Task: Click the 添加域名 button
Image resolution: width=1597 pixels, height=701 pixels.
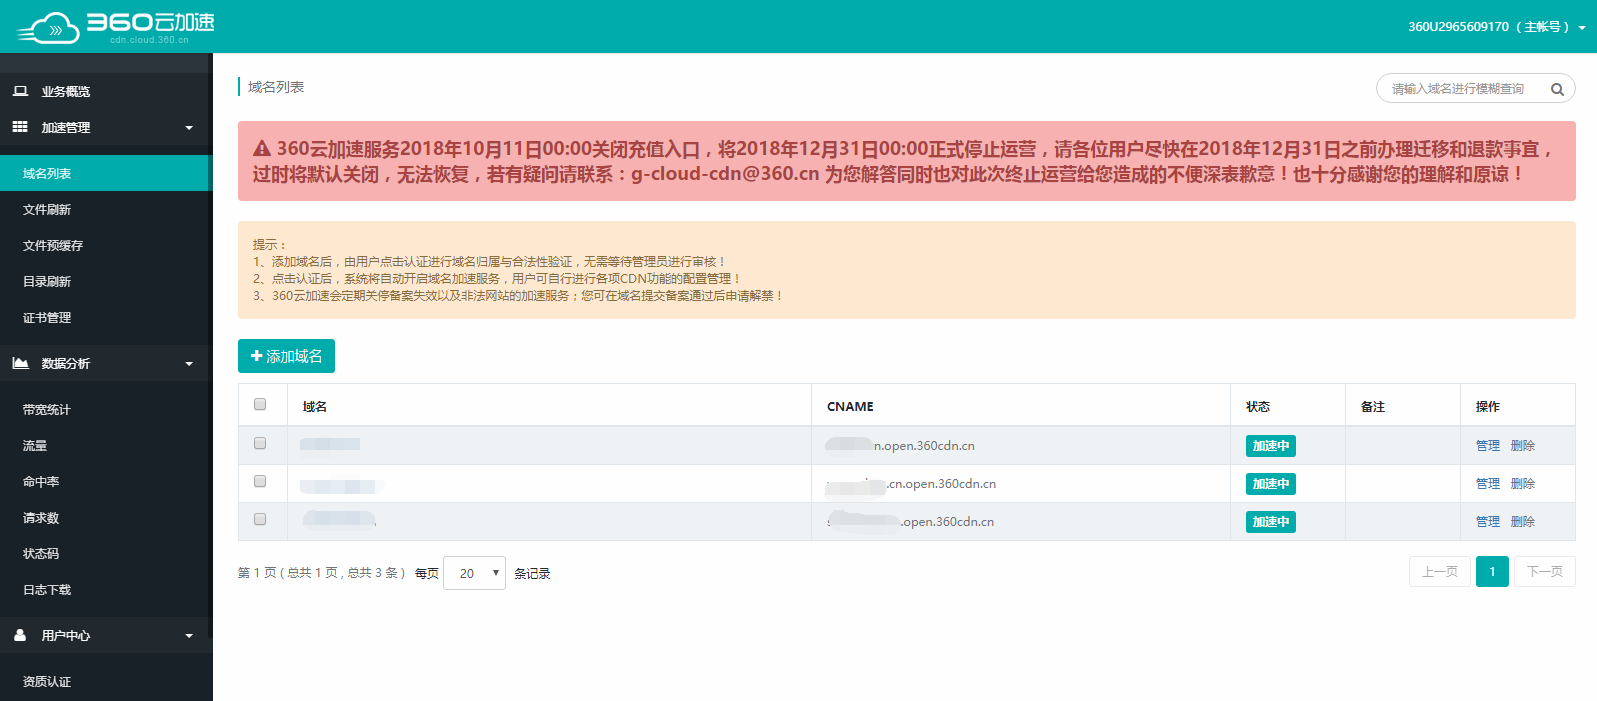Action: 286,356
